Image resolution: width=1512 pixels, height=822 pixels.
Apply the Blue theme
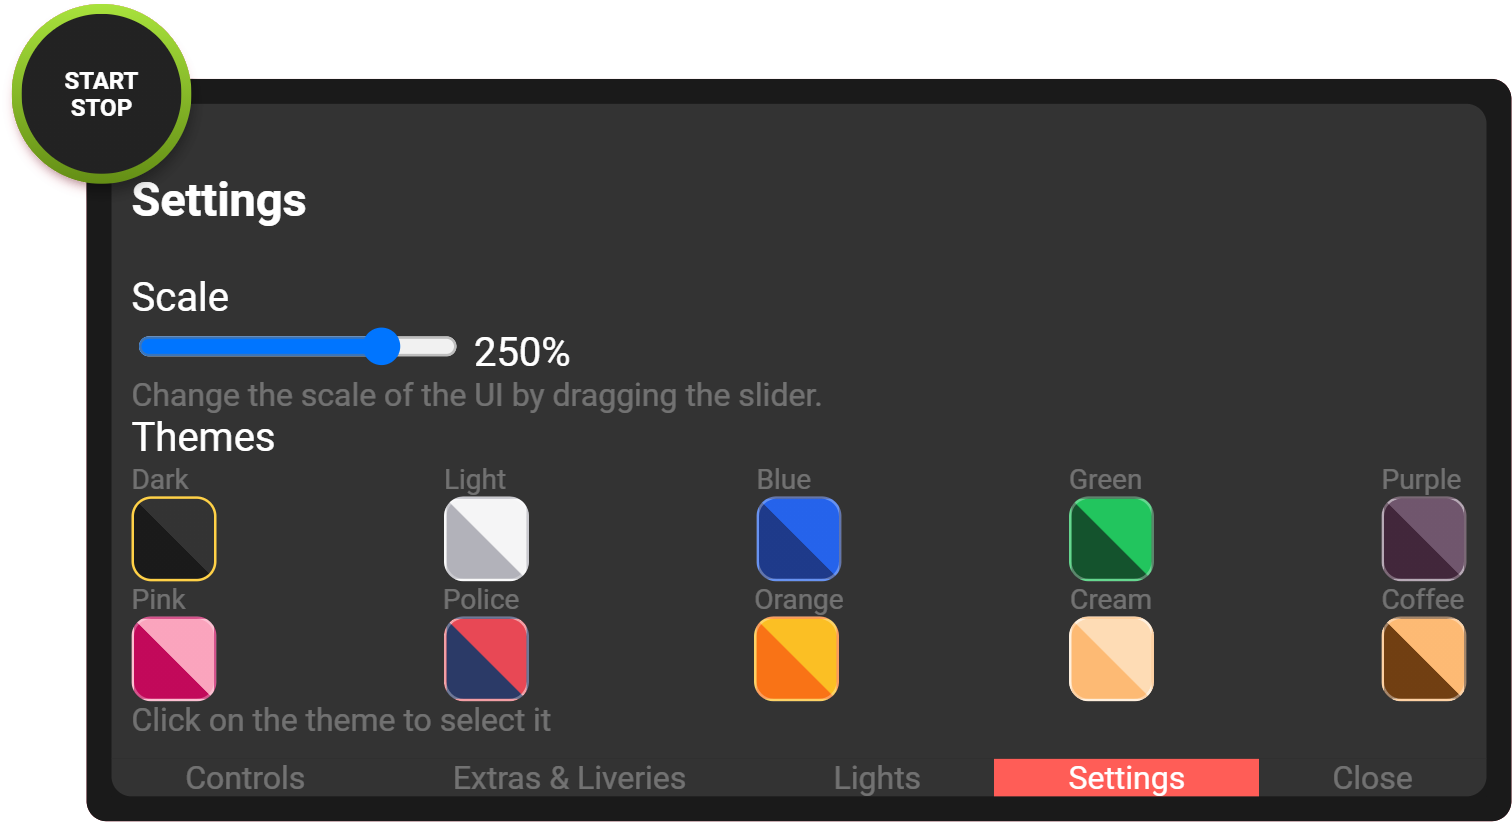tap(799, 539)
